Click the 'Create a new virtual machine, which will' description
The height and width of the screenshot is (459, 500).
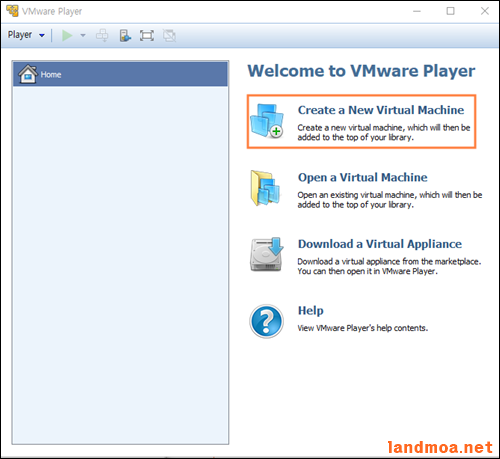(x=384, y=132)
